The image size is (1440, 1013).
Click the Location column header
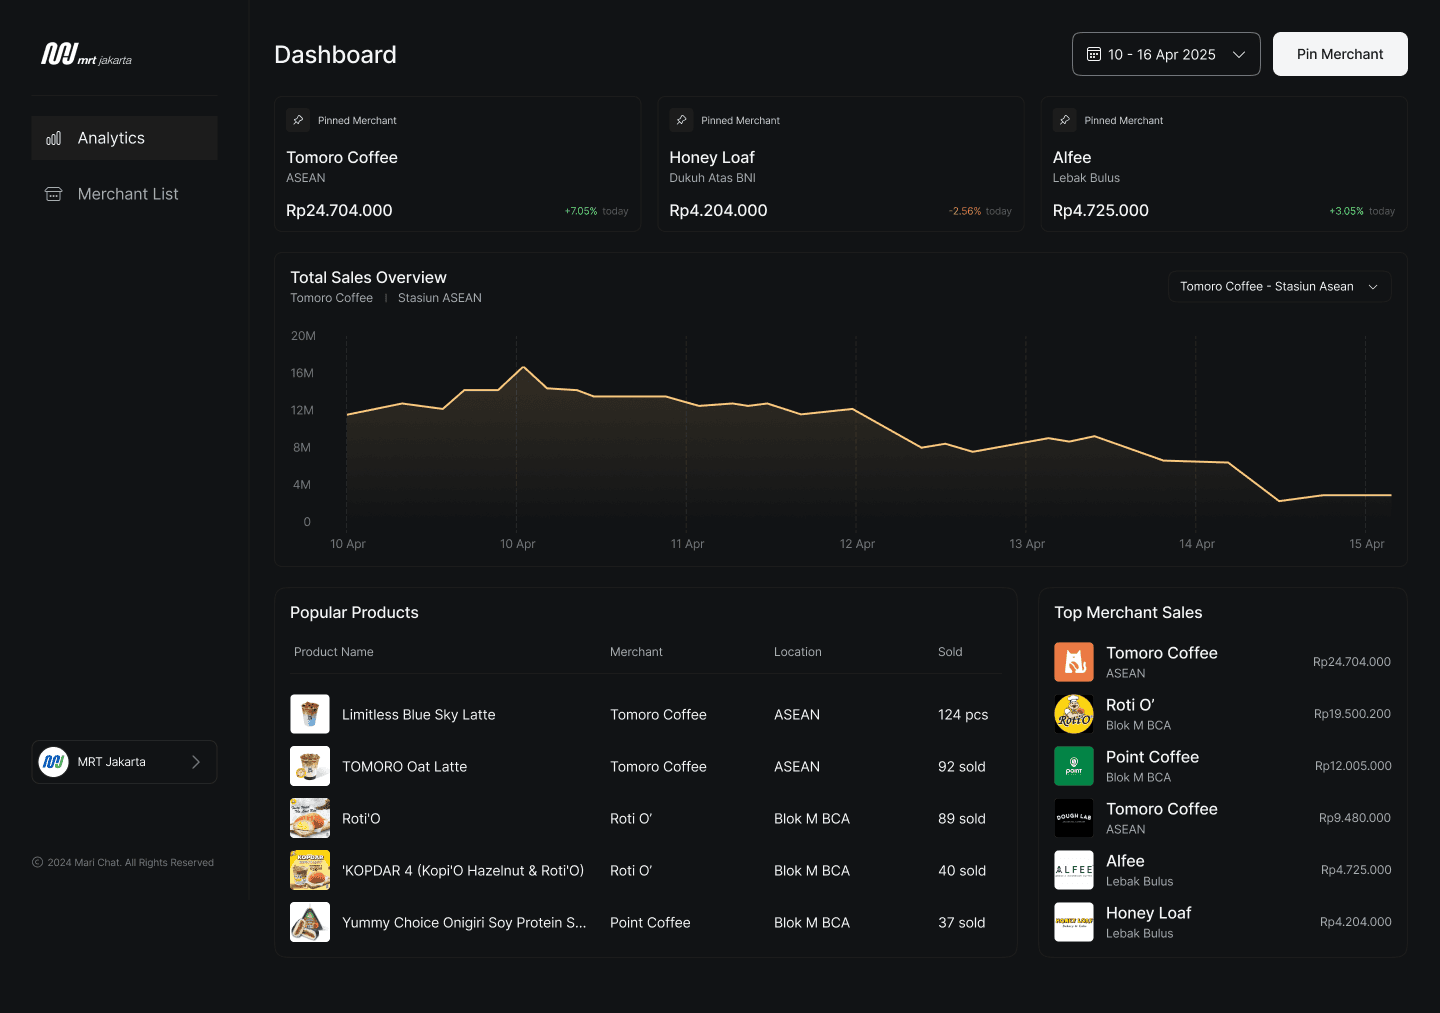pos(798,652)
